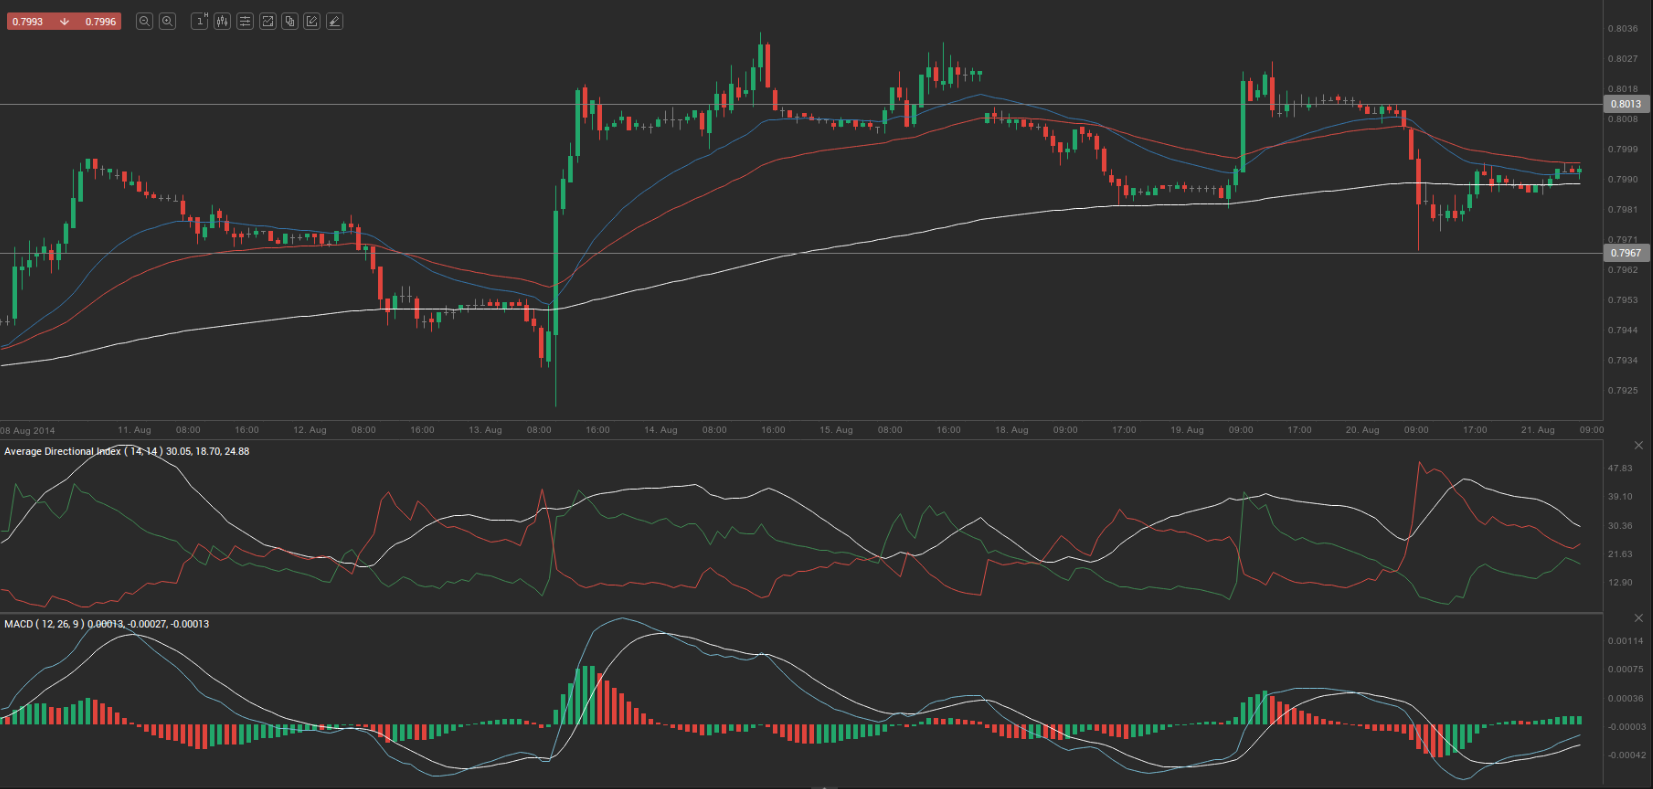Screen dimensions: 1653x789
Task: Click the divider between ADX and MACD panels
Action: (x=800, y=613)
